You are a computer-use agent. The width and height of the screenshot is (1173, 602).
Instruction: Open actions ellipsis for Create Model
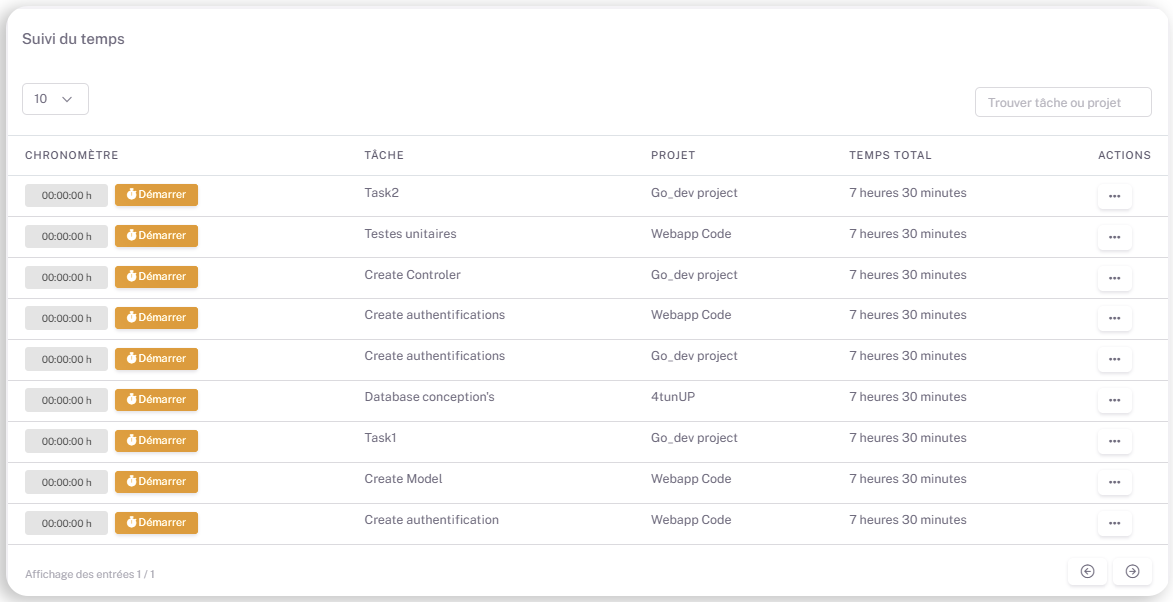[x=1114, y=483]
